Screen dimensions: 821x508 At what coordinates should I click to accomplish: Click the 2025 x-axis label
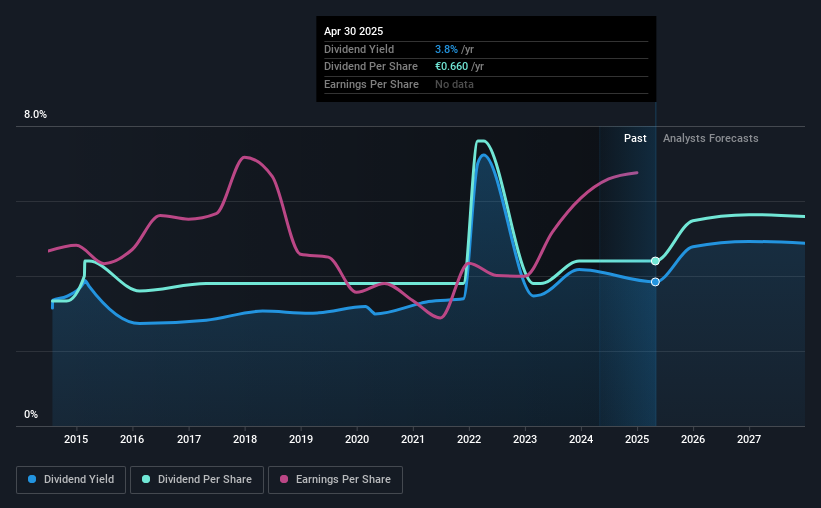click(637, 439)
